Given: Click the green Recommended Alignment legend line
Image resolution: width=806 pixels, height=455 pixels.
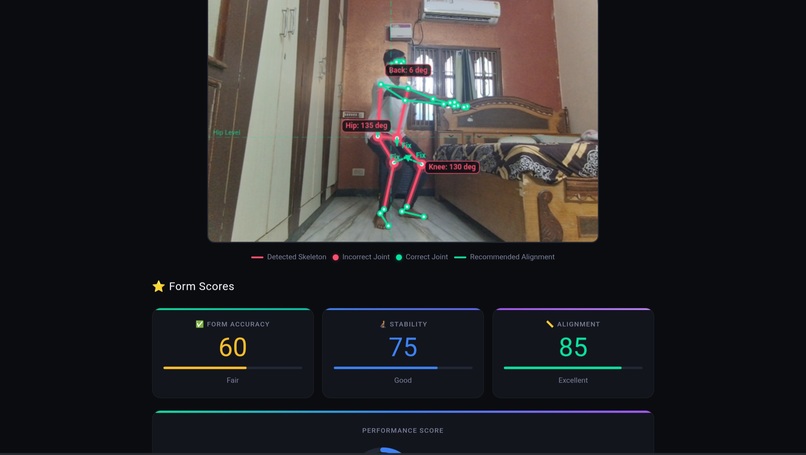Looking at the screenshot, I should [460, 257].
